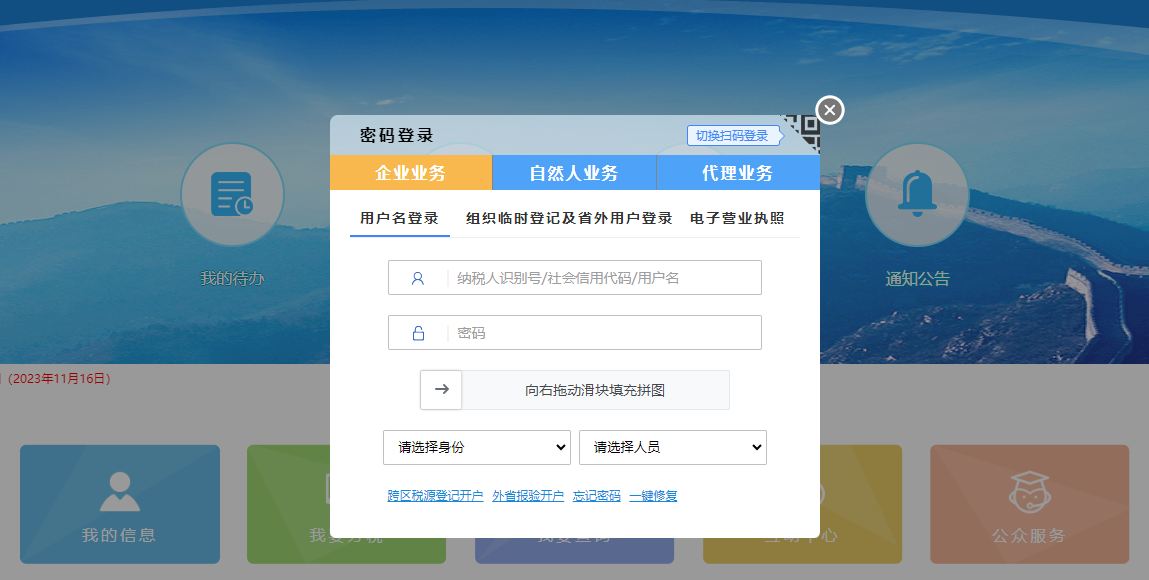Viewport: 1149px width, 580px height.
Task: Switch to scan code login (切换扫码登录)
Action: (x=732, y=135)
